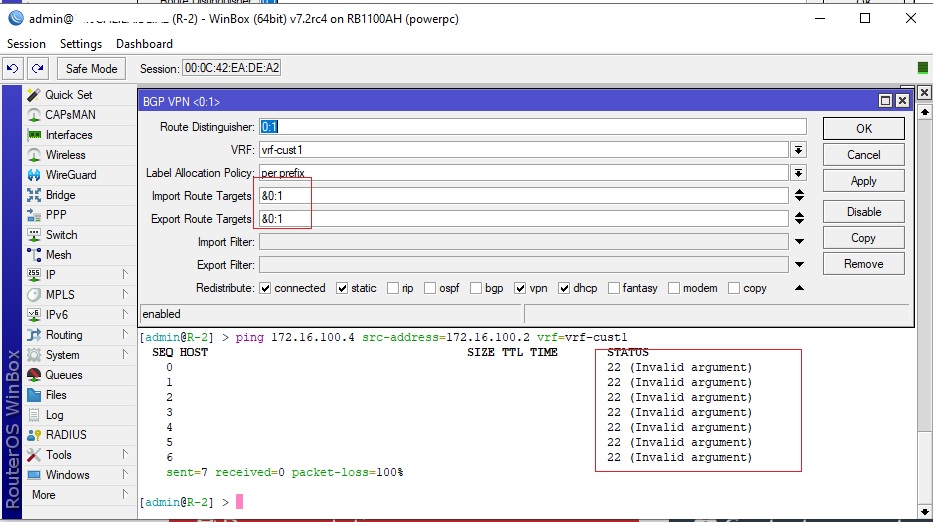Screen dimensions: 933x522
Task: Toggle the connected redistribute checkbox
Action: point(265,288)
